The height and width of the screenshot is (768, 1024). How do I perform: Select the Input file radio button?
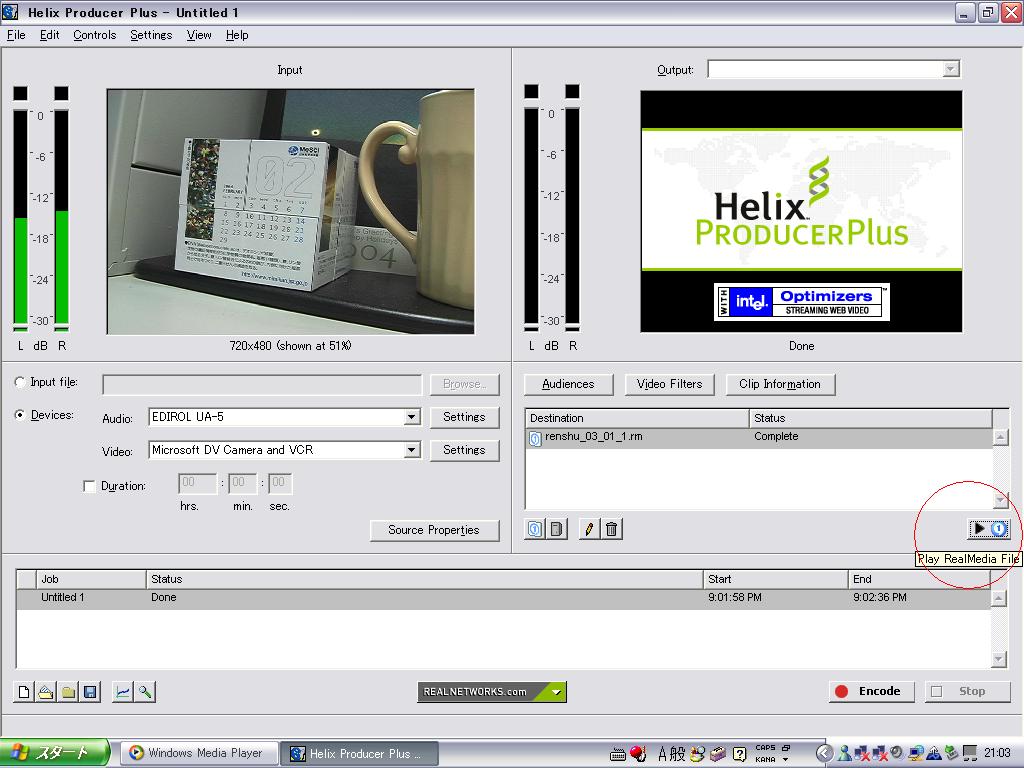click(20, 383)
